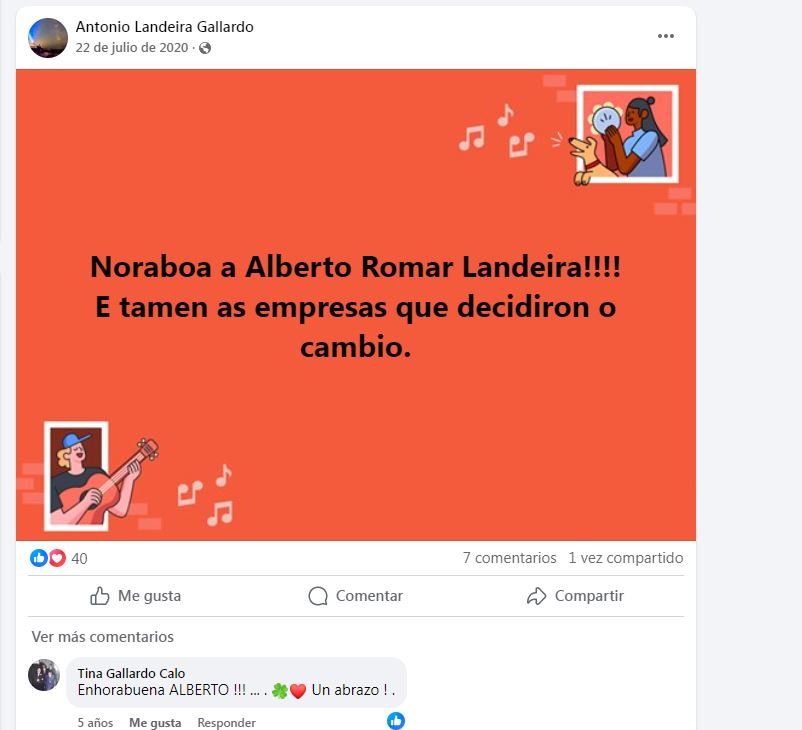This screenshot has width=802, height=730.
Task: Click the orange Noraboa post image
Action: click(356, 305)
